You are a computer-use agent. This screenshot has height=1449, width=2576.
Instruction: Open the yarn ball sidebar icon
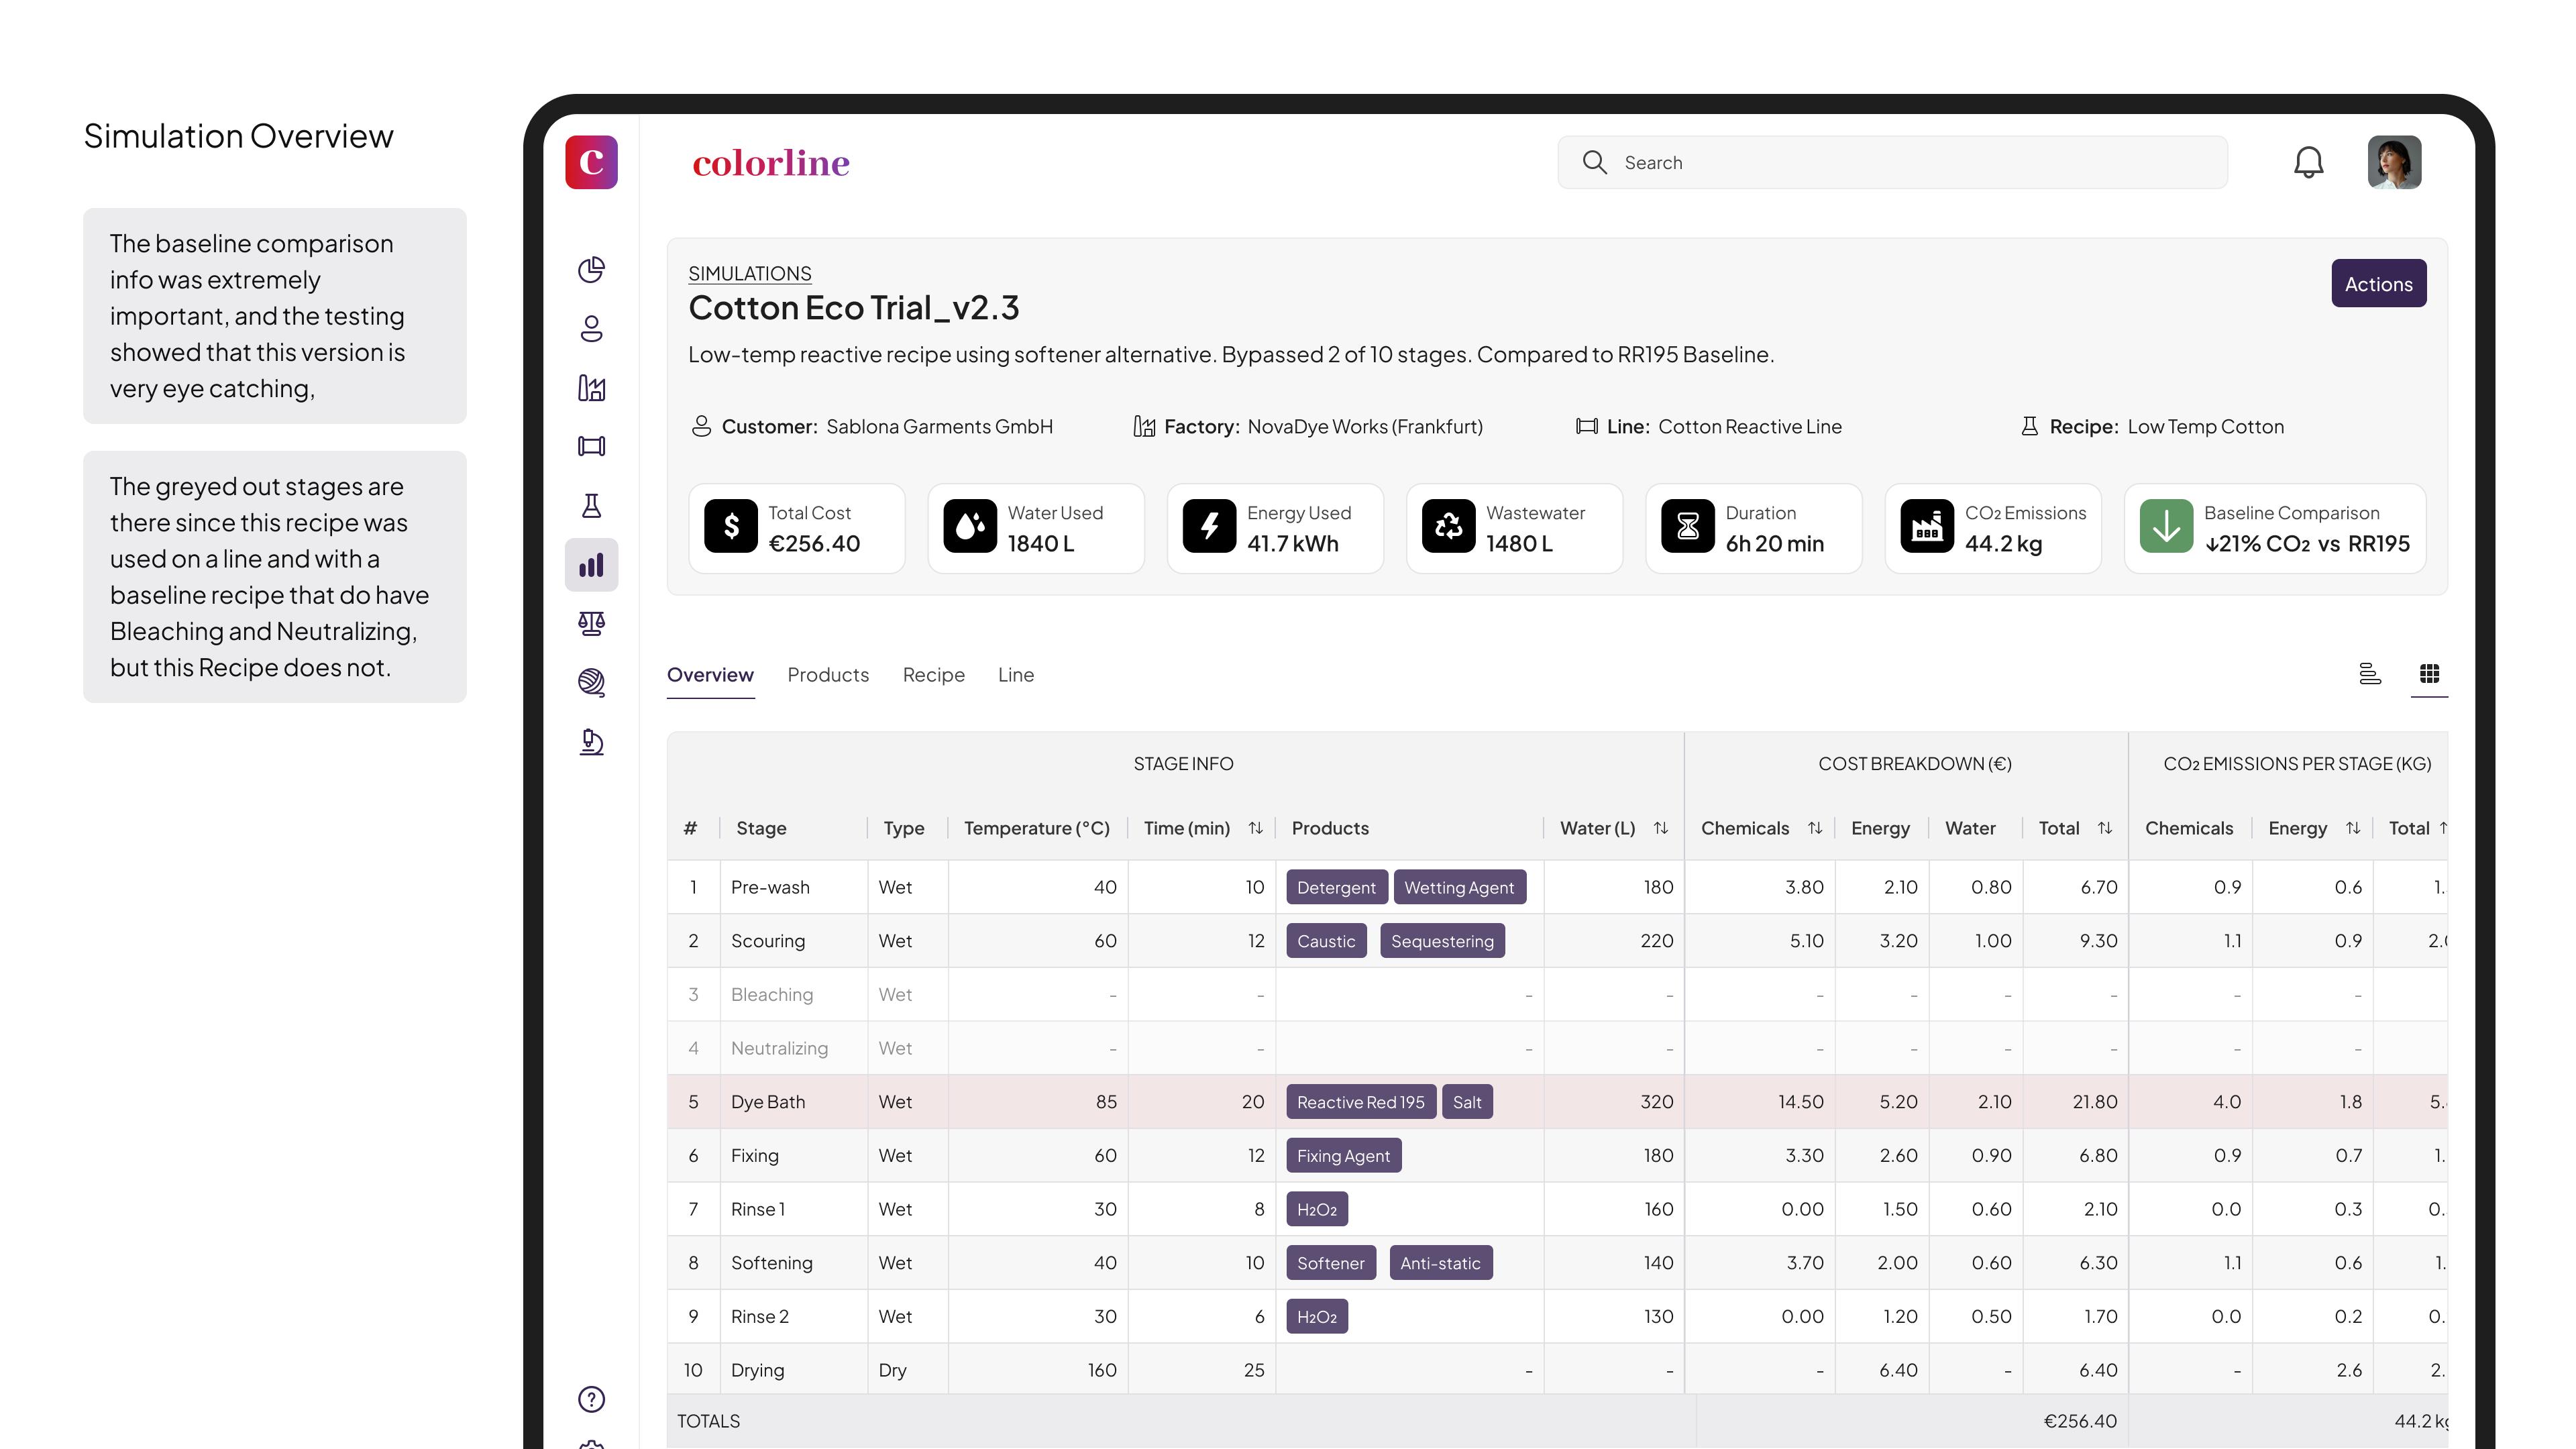coord(591,683)
